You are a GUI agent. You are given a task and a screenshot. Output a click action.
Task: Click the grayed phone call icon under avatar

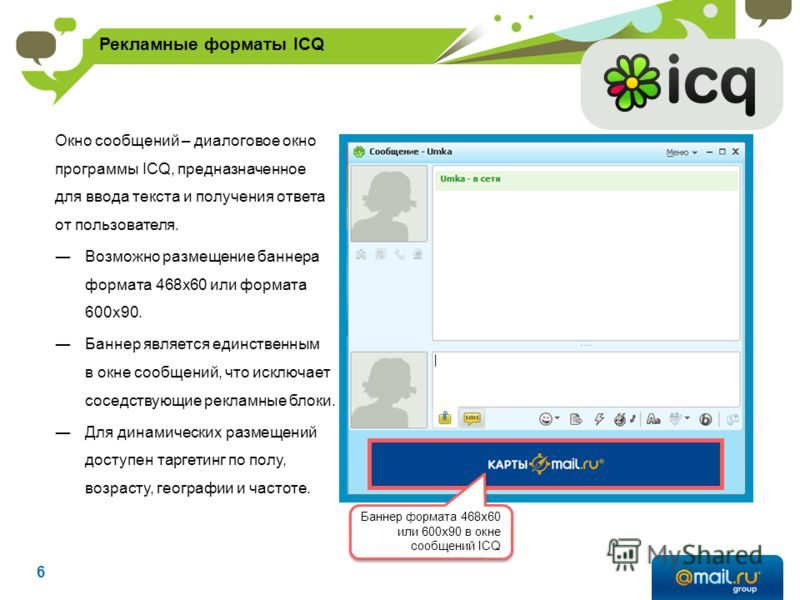click(x=399, y=254)
